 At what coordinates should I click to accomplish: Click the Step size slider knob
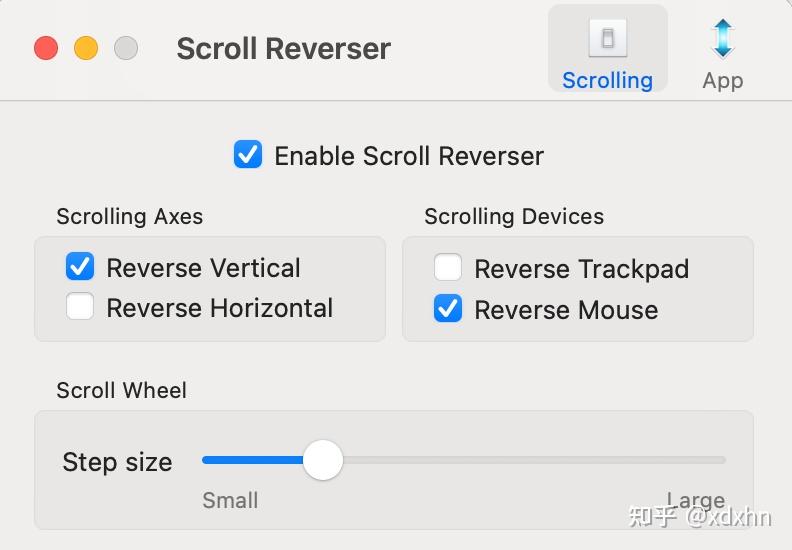323,460
